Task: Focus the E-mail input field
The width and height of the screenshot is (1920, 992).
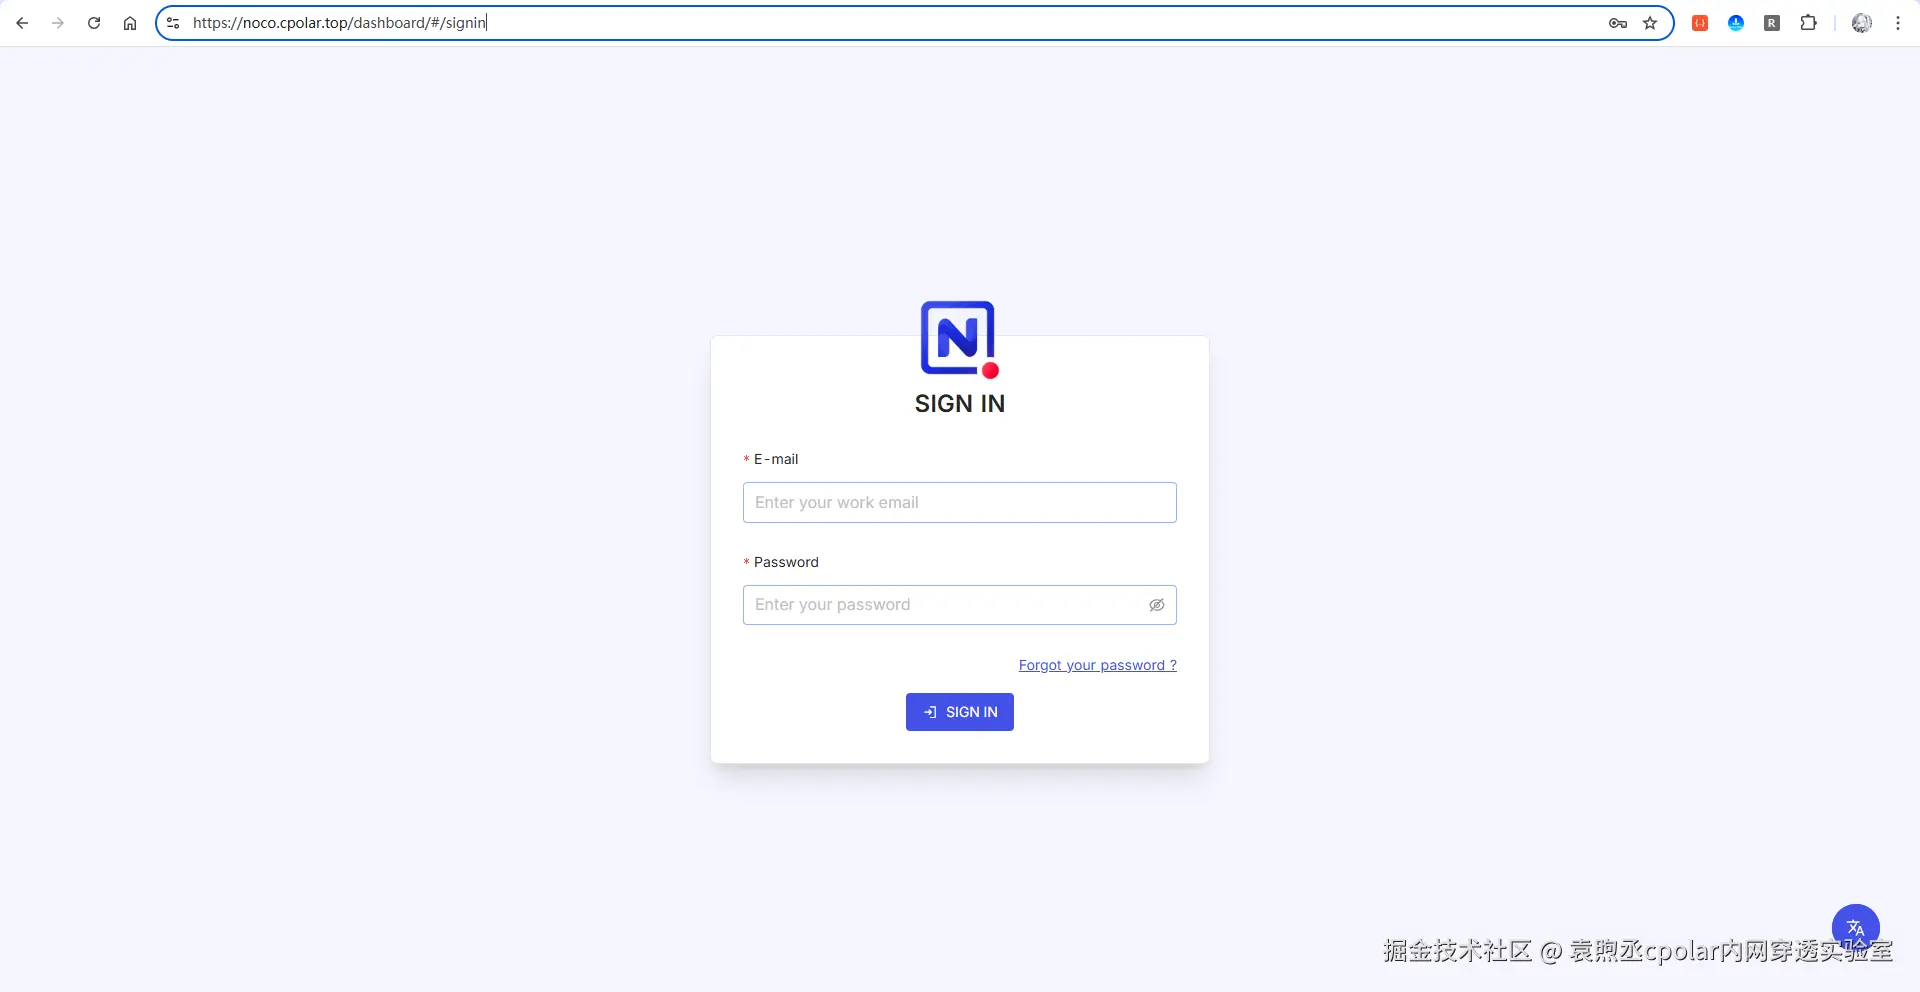Action: [x=960, y=503]
